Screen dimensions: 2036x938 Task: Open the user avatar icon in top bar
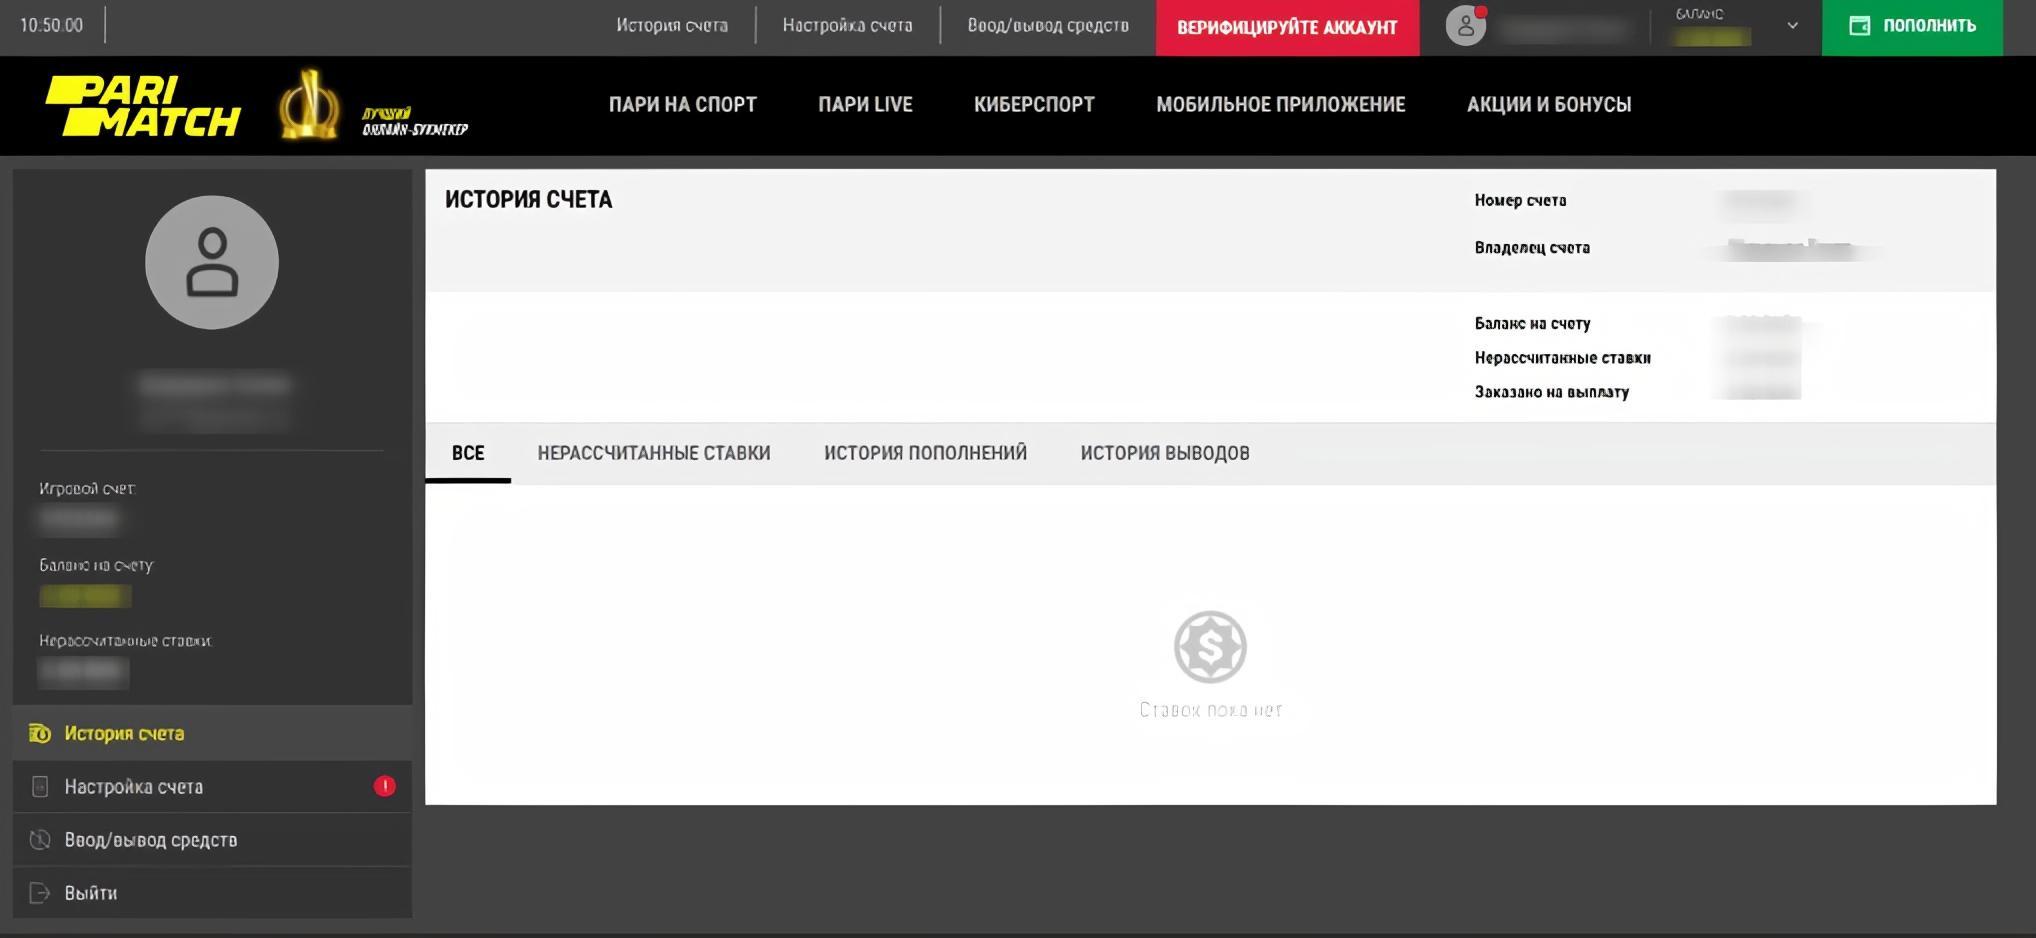(x=1466, y=26)
